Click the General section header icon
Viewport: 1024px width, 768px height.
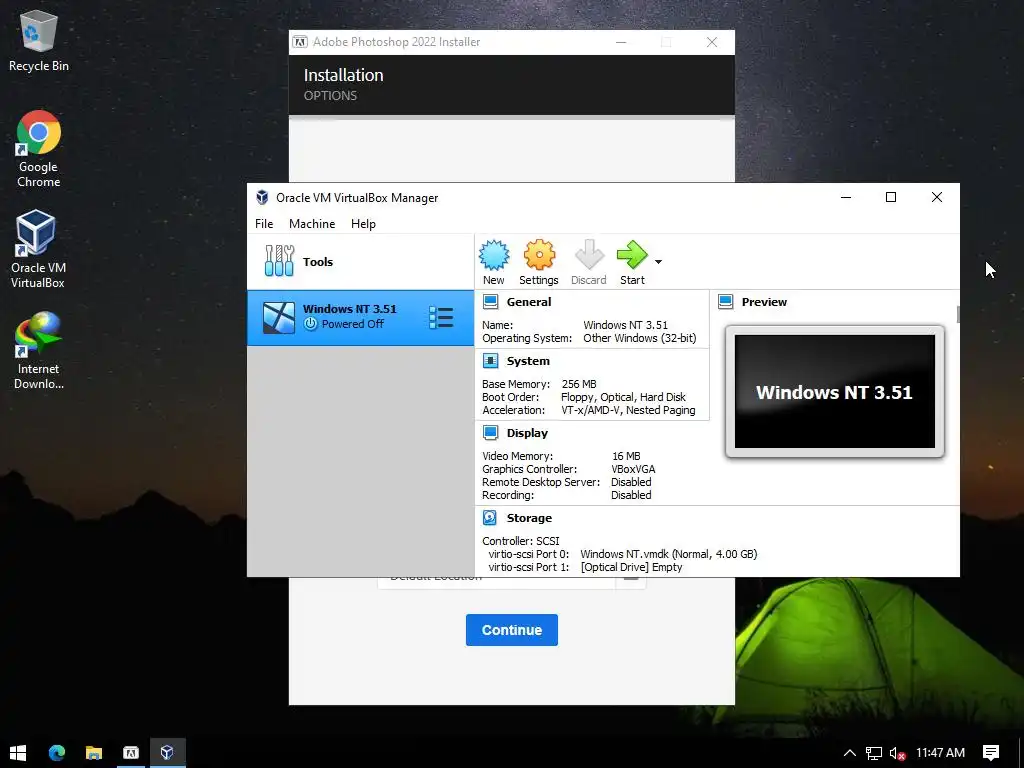point(490,302)
